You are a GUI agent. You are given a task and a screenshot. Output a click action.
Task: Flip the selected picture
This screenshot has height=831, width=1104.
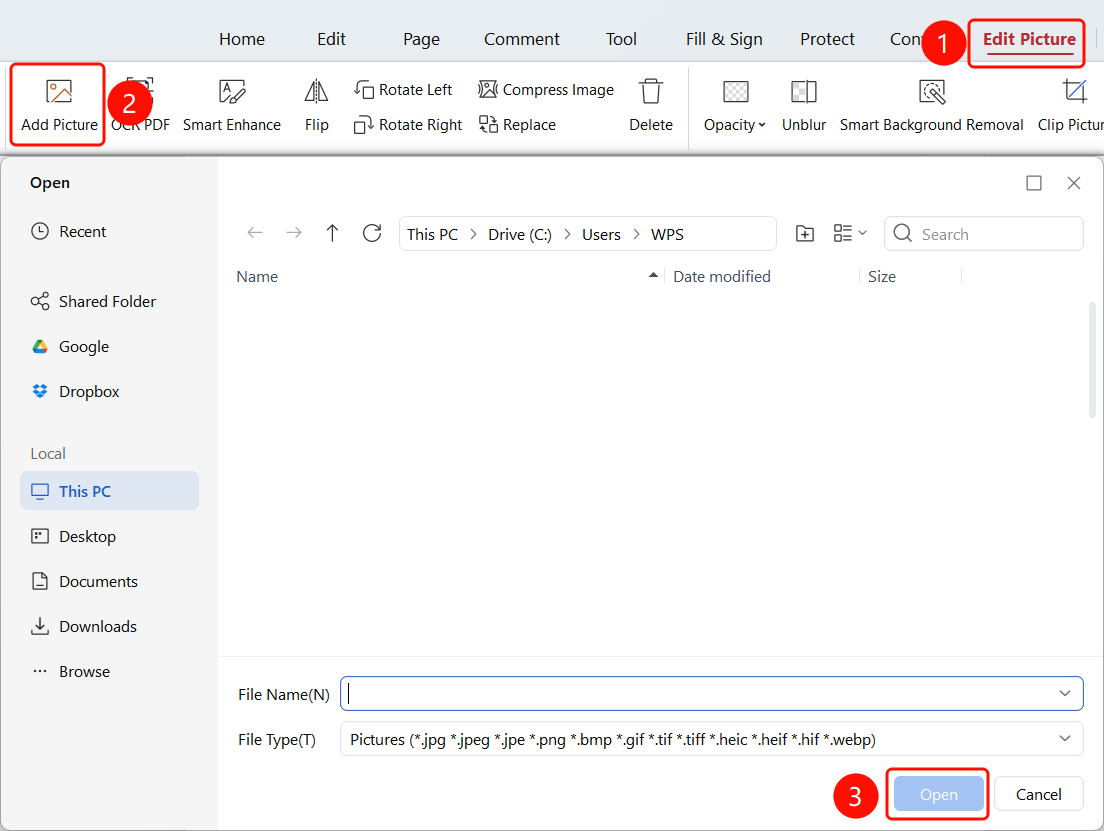pos(316,105)
